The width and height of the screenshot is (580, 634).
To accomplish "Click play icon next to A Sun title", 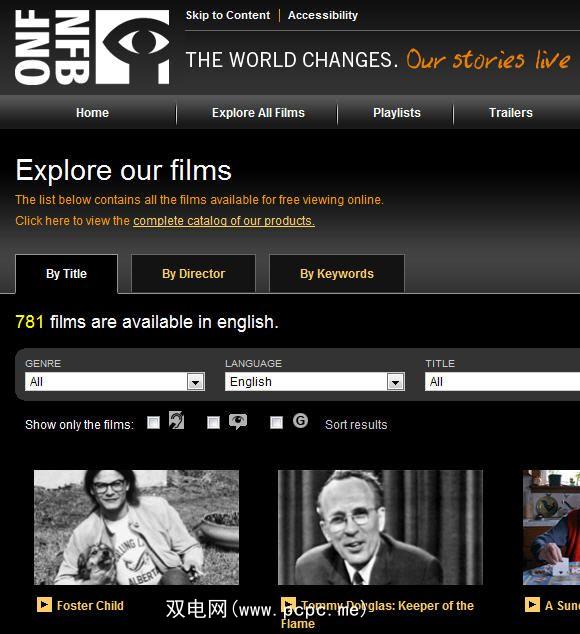I will [x=532, y=604].
